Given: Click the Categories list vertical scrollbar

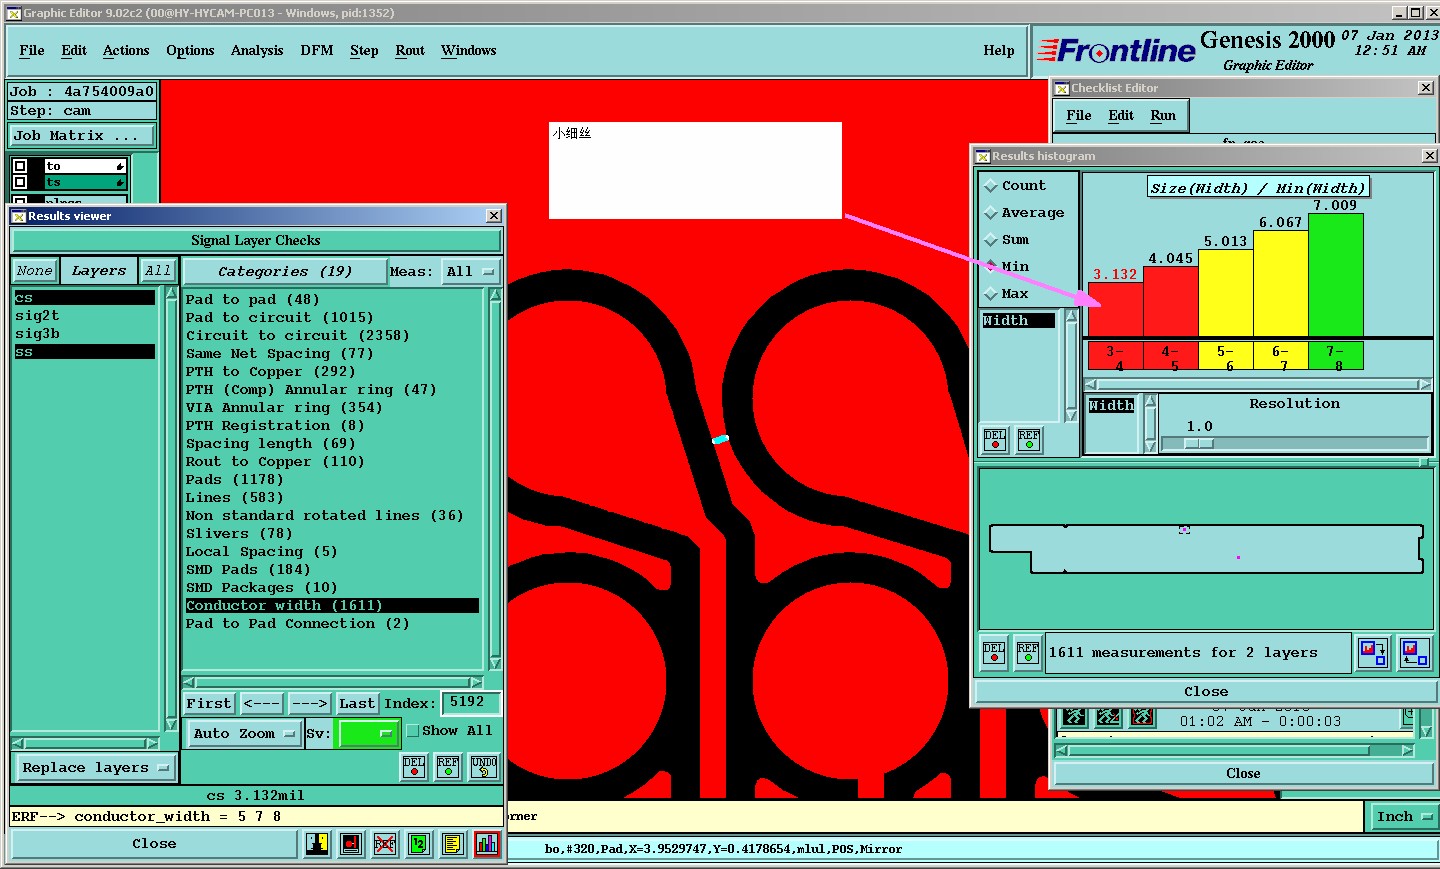Looking at the screenshot, I should (494, 479).
